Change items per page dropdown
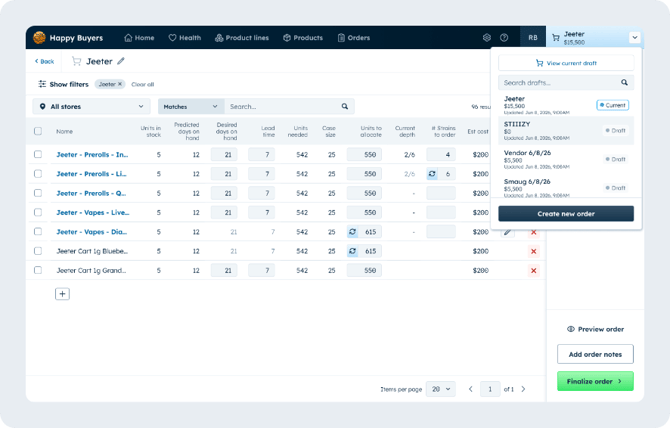The height and width of the screenshot is (428, 670). [441, 389]
